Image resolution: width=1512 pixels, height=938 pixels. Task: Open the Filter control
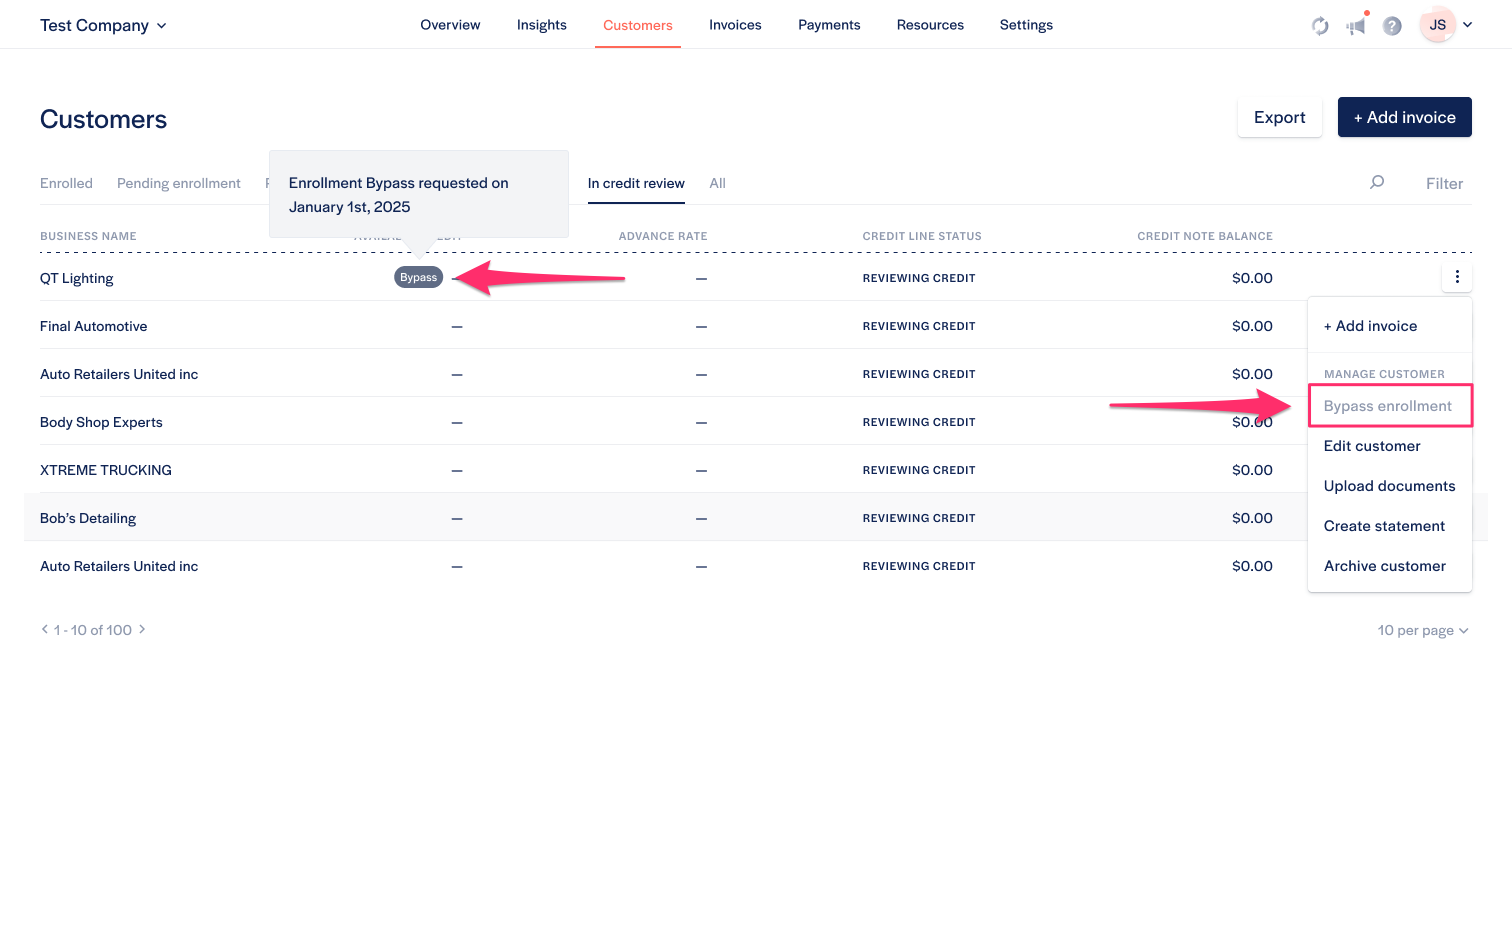pyautogui.click(x=1443, y=183)
